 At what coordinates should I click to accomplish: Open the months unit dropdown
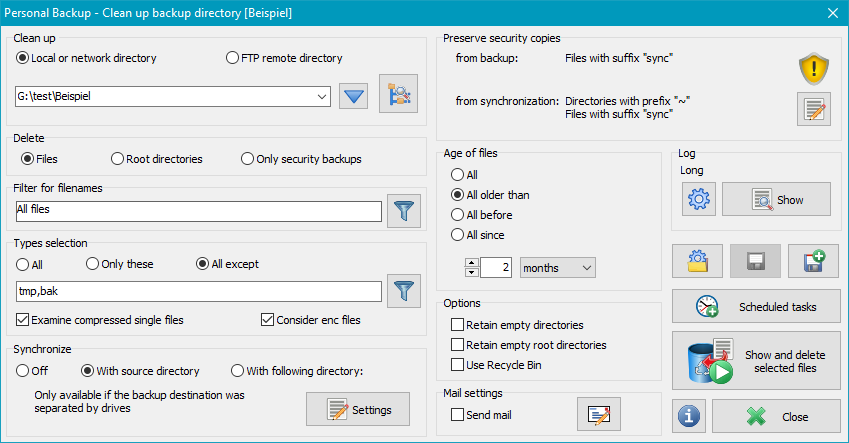(x=558, y=268)
